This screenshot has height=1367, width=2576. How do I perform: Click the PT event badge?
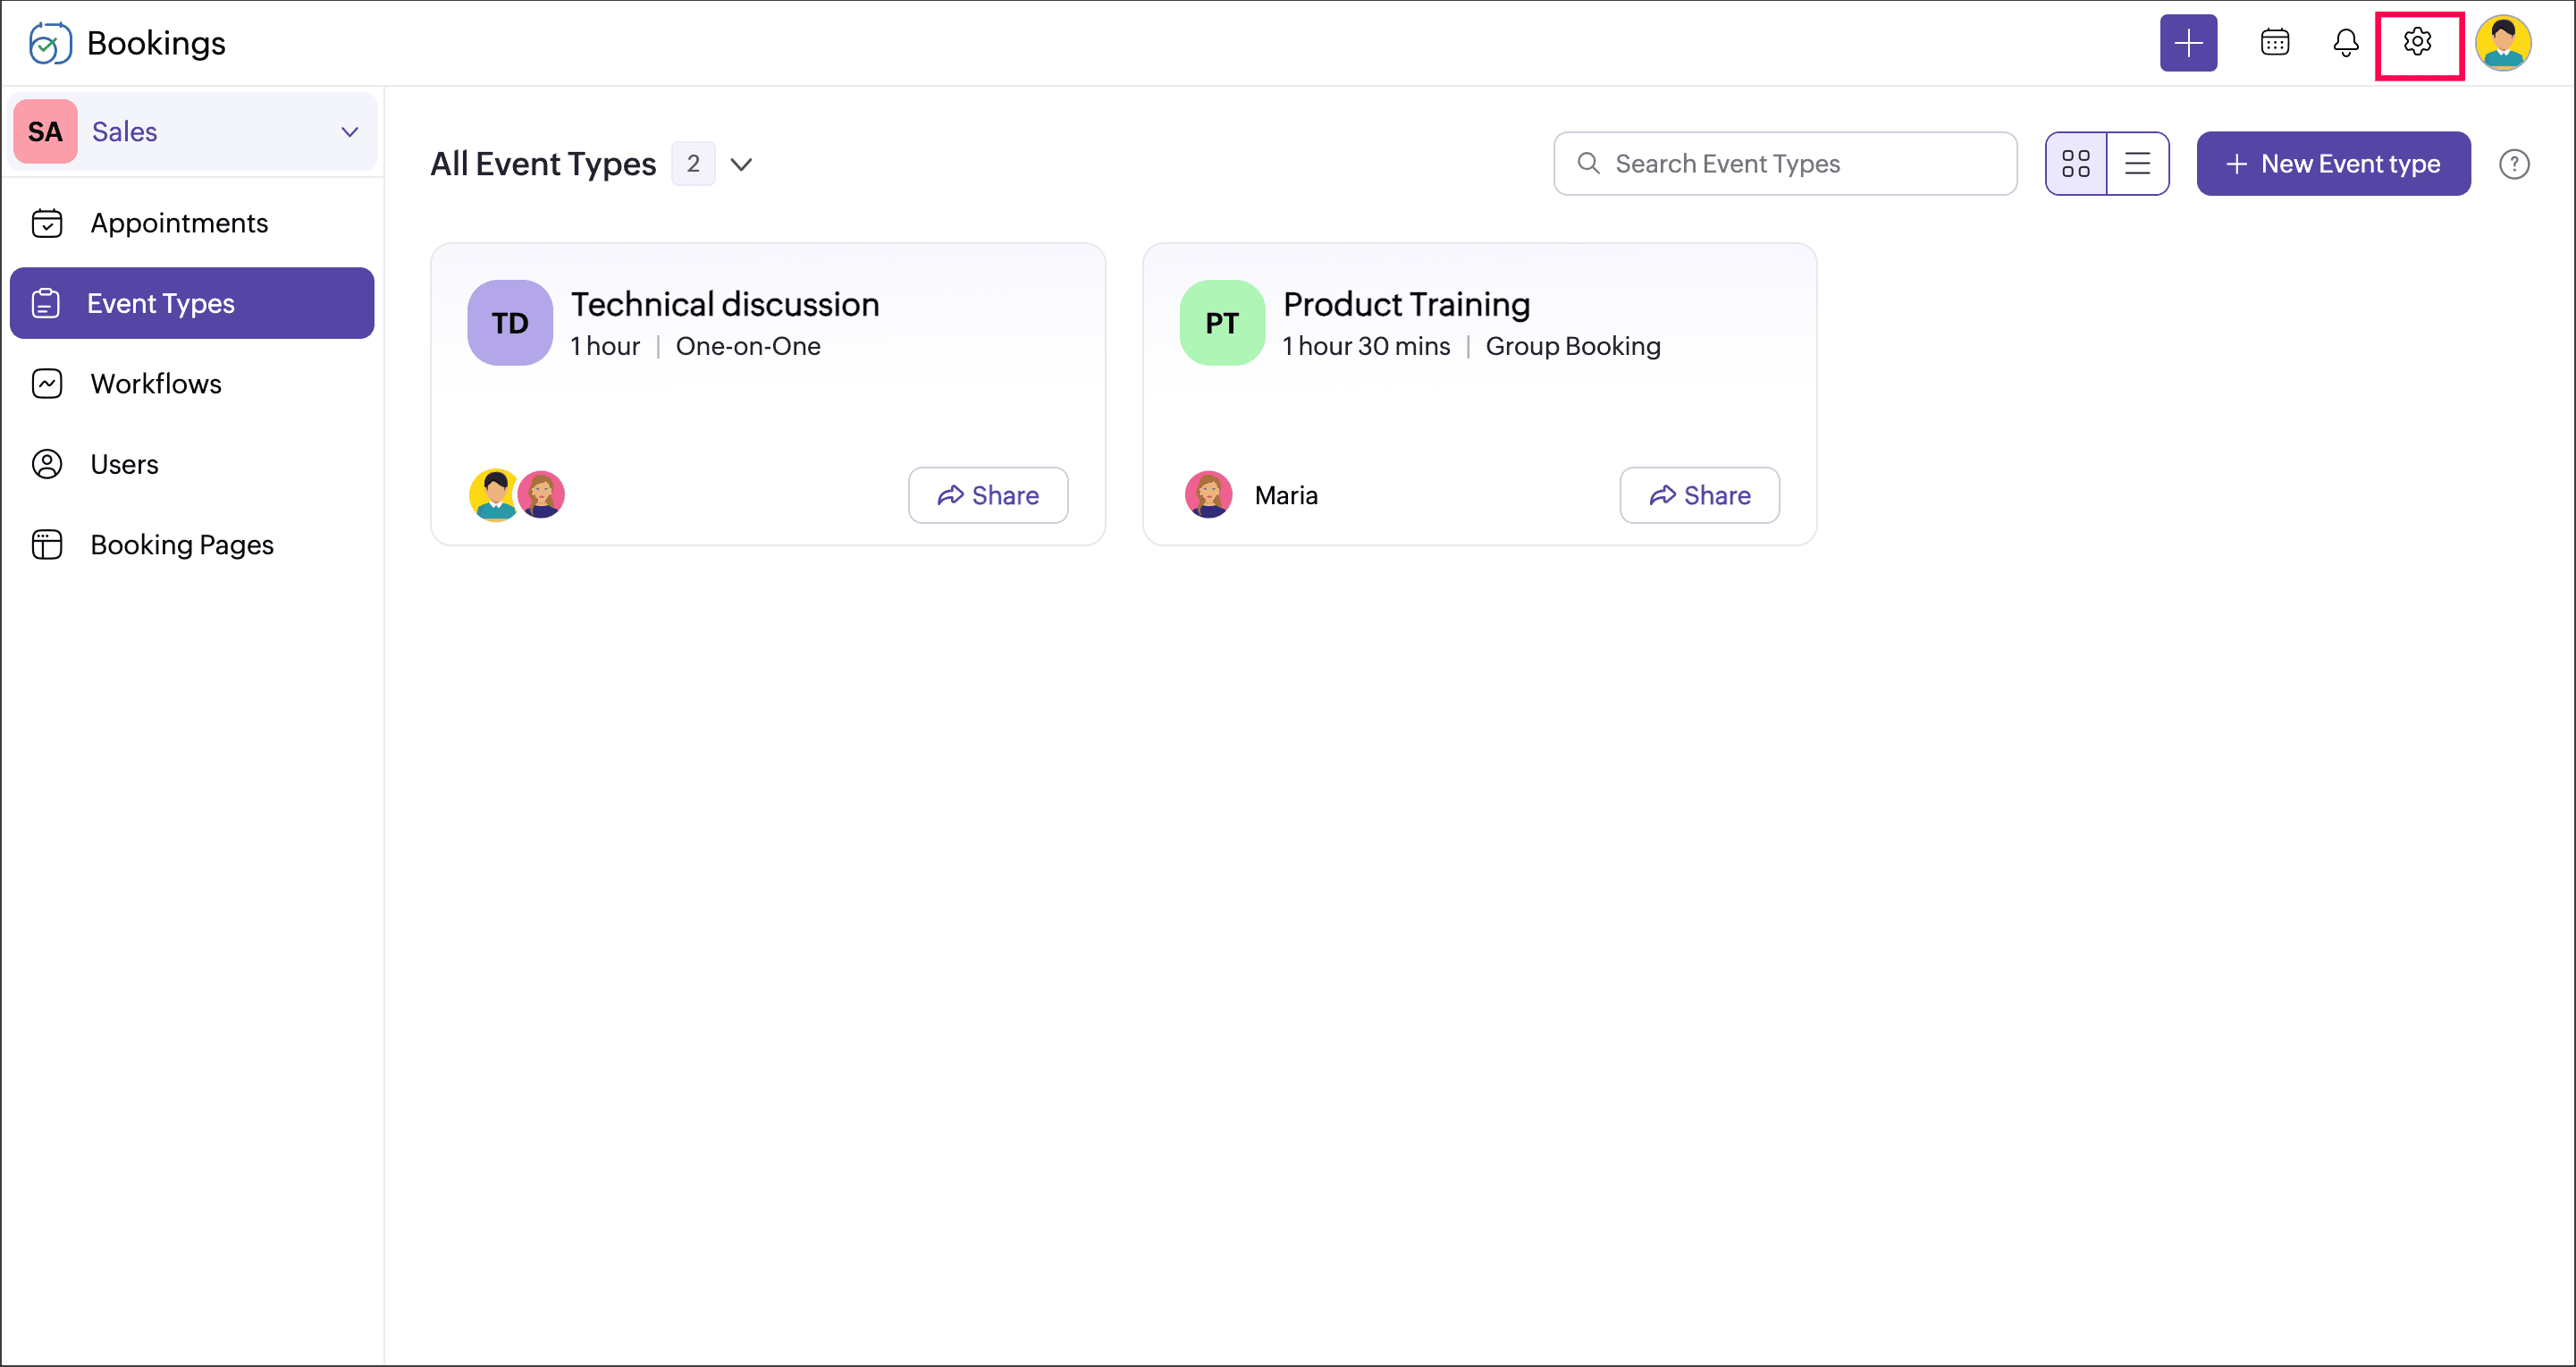[x=1222, y=323]
